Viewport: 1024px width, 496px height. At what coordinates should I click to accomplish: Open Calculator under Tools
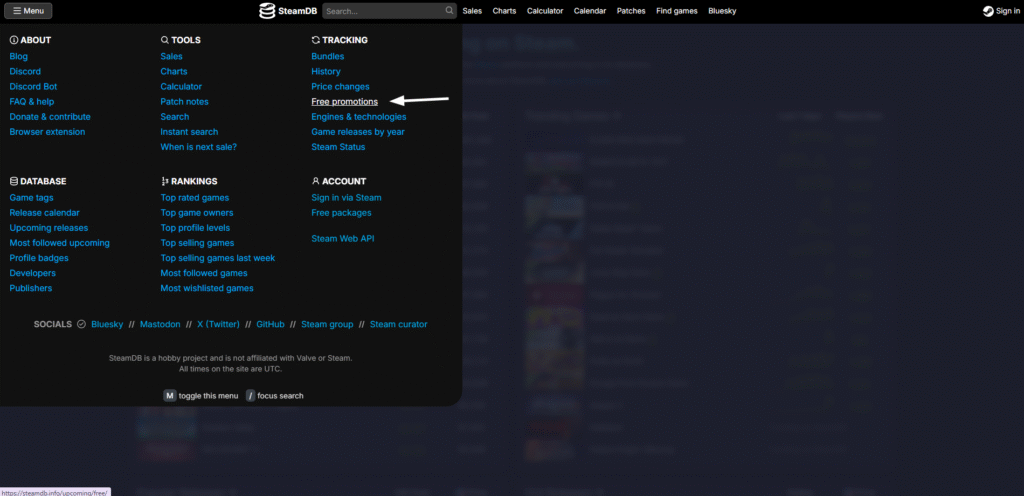(x=181, y=87)
